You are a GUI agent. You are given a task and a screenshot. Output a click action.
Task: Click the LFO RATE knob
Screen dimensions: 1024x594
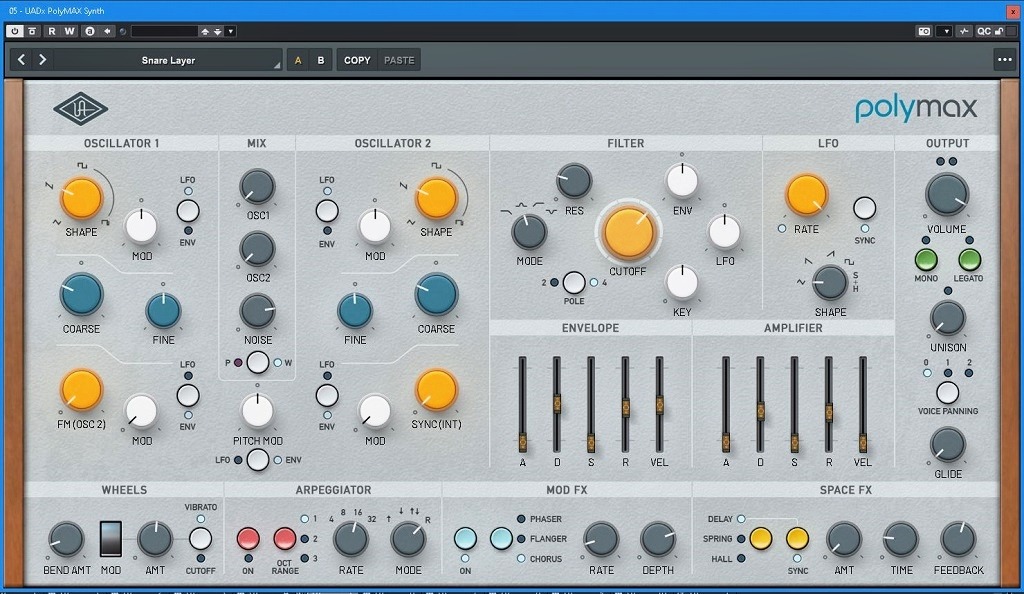(x=807, y=195)
